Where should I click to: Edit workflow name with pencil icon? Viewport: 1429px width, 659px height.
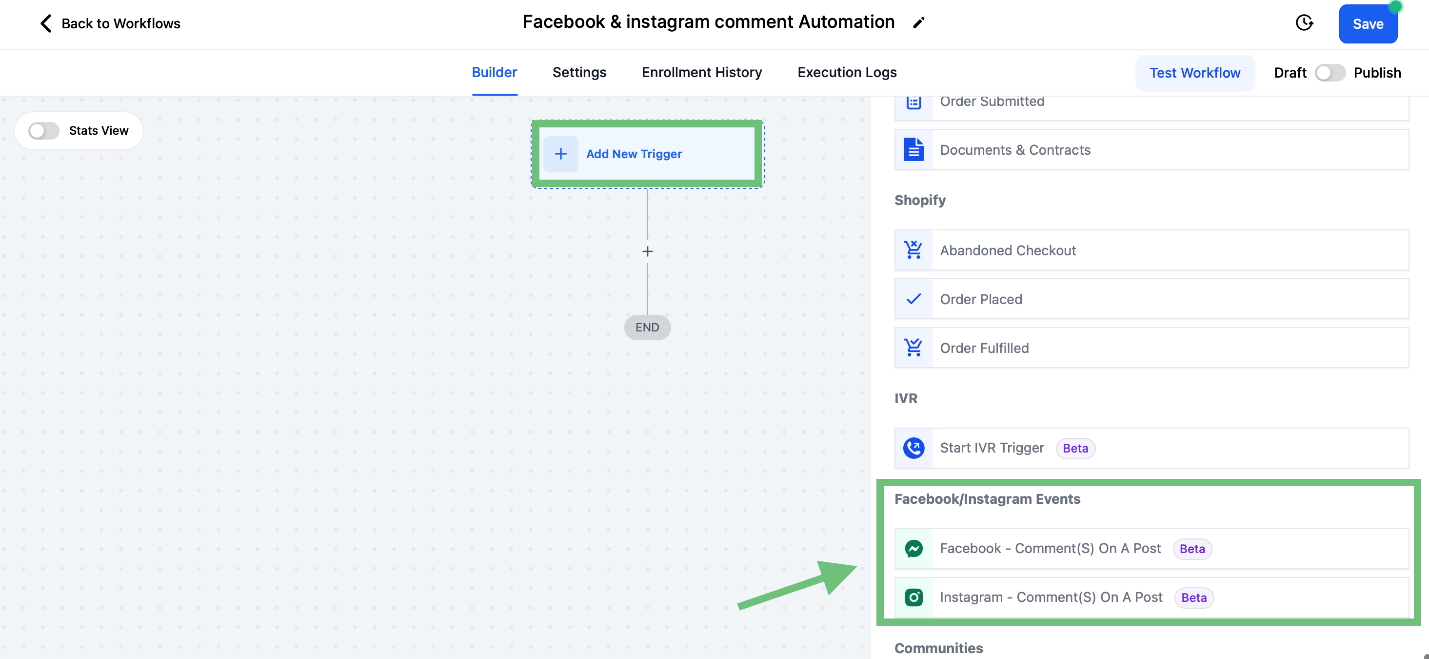pyautogui.click(x=919, y=23)
